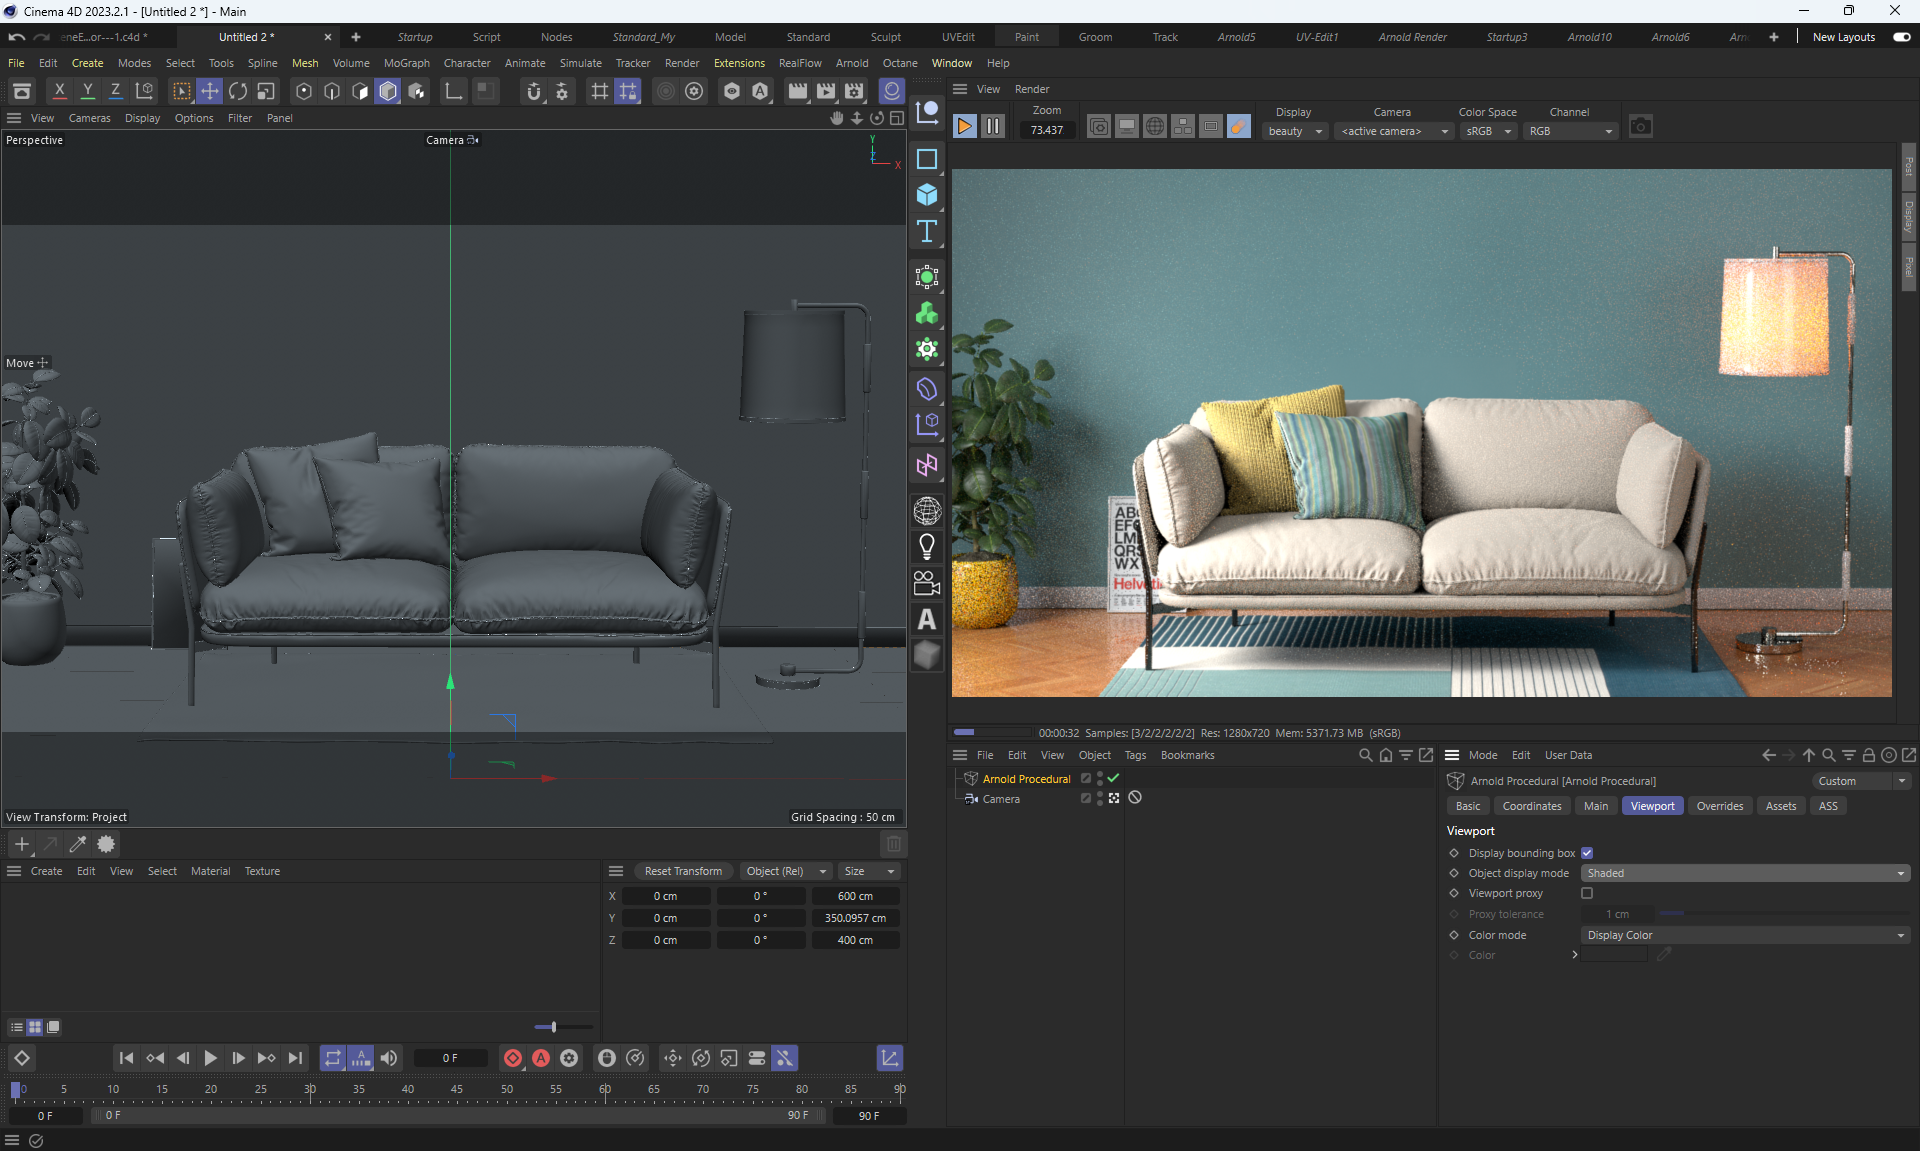Click the Camera object icon in palette

[927, 583]
